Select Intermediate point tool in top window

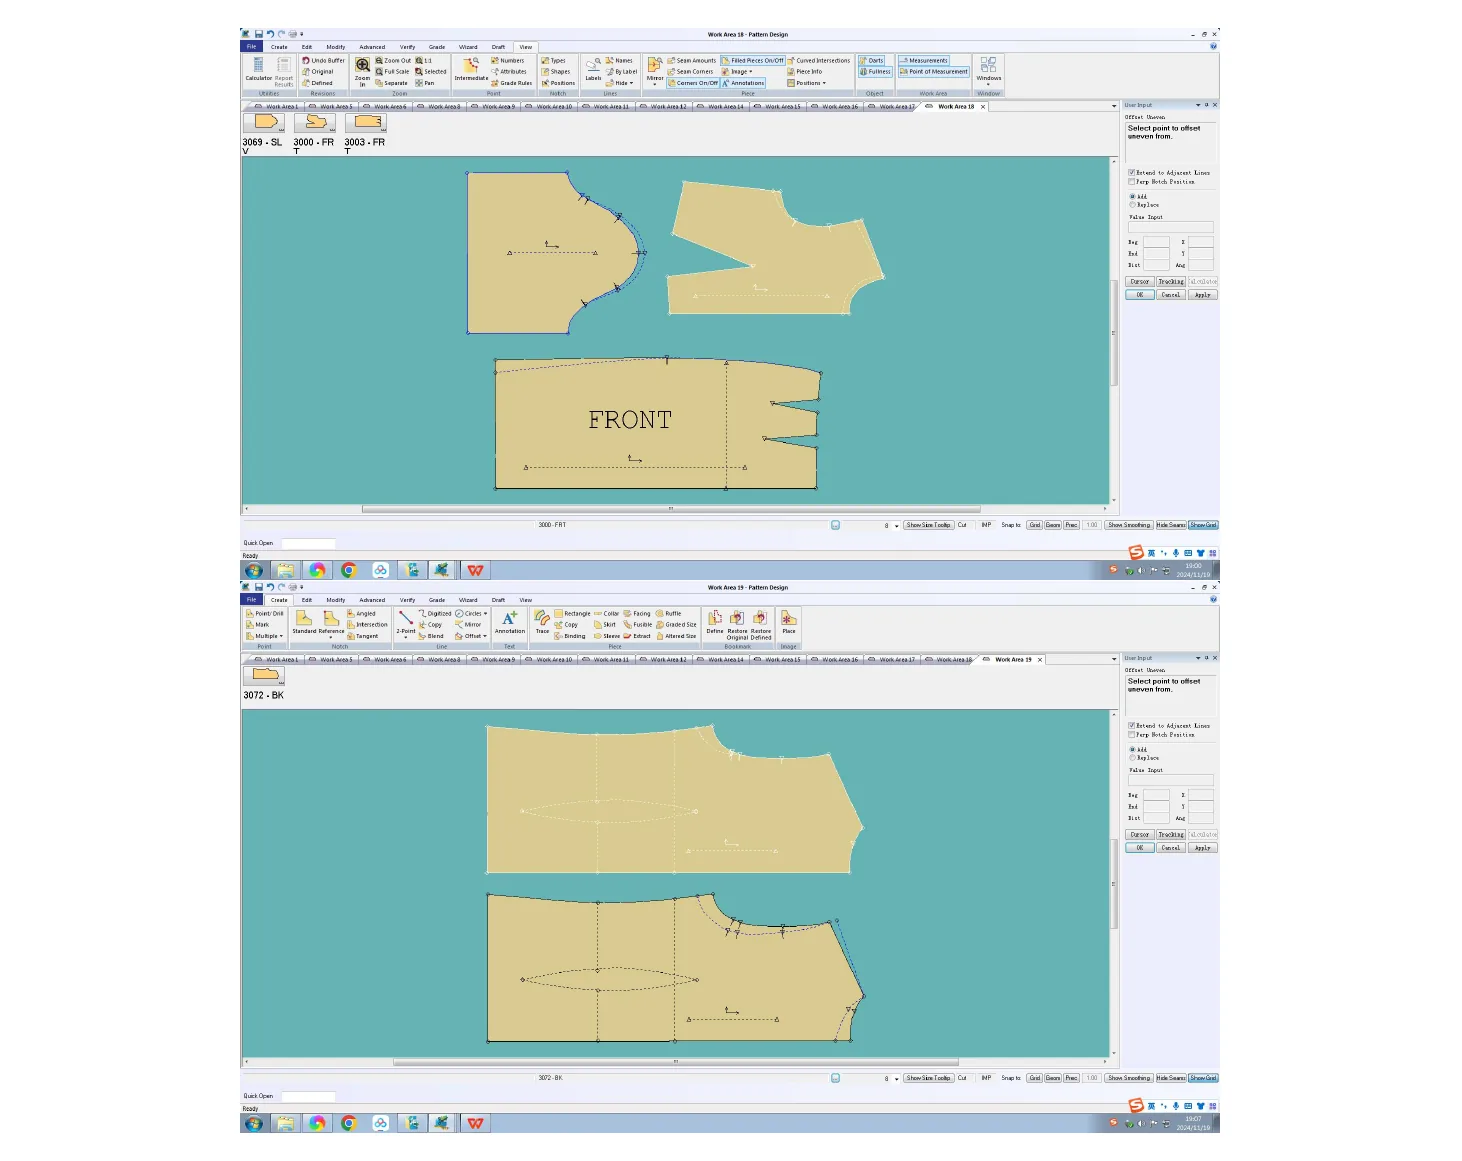[x=471, y=69]
